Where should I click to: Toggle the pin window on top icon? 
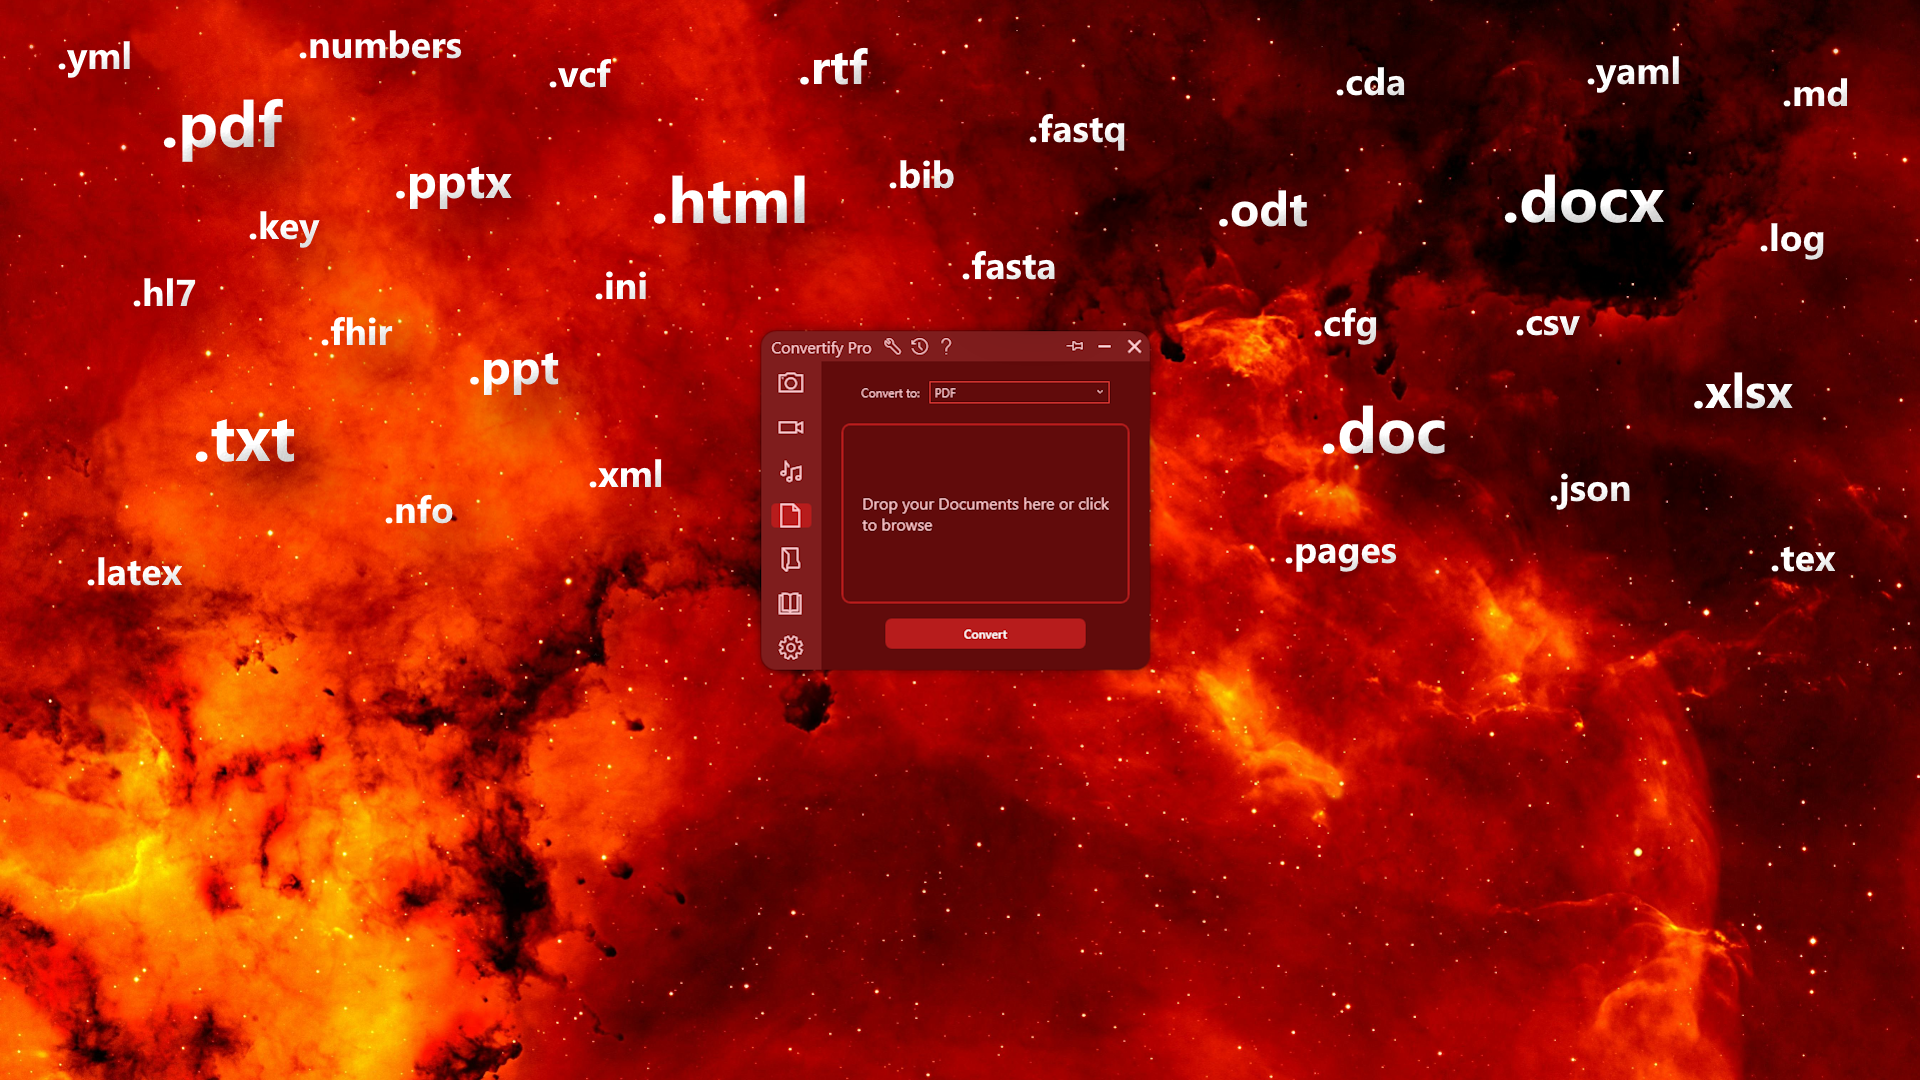tap(1075, 346)
